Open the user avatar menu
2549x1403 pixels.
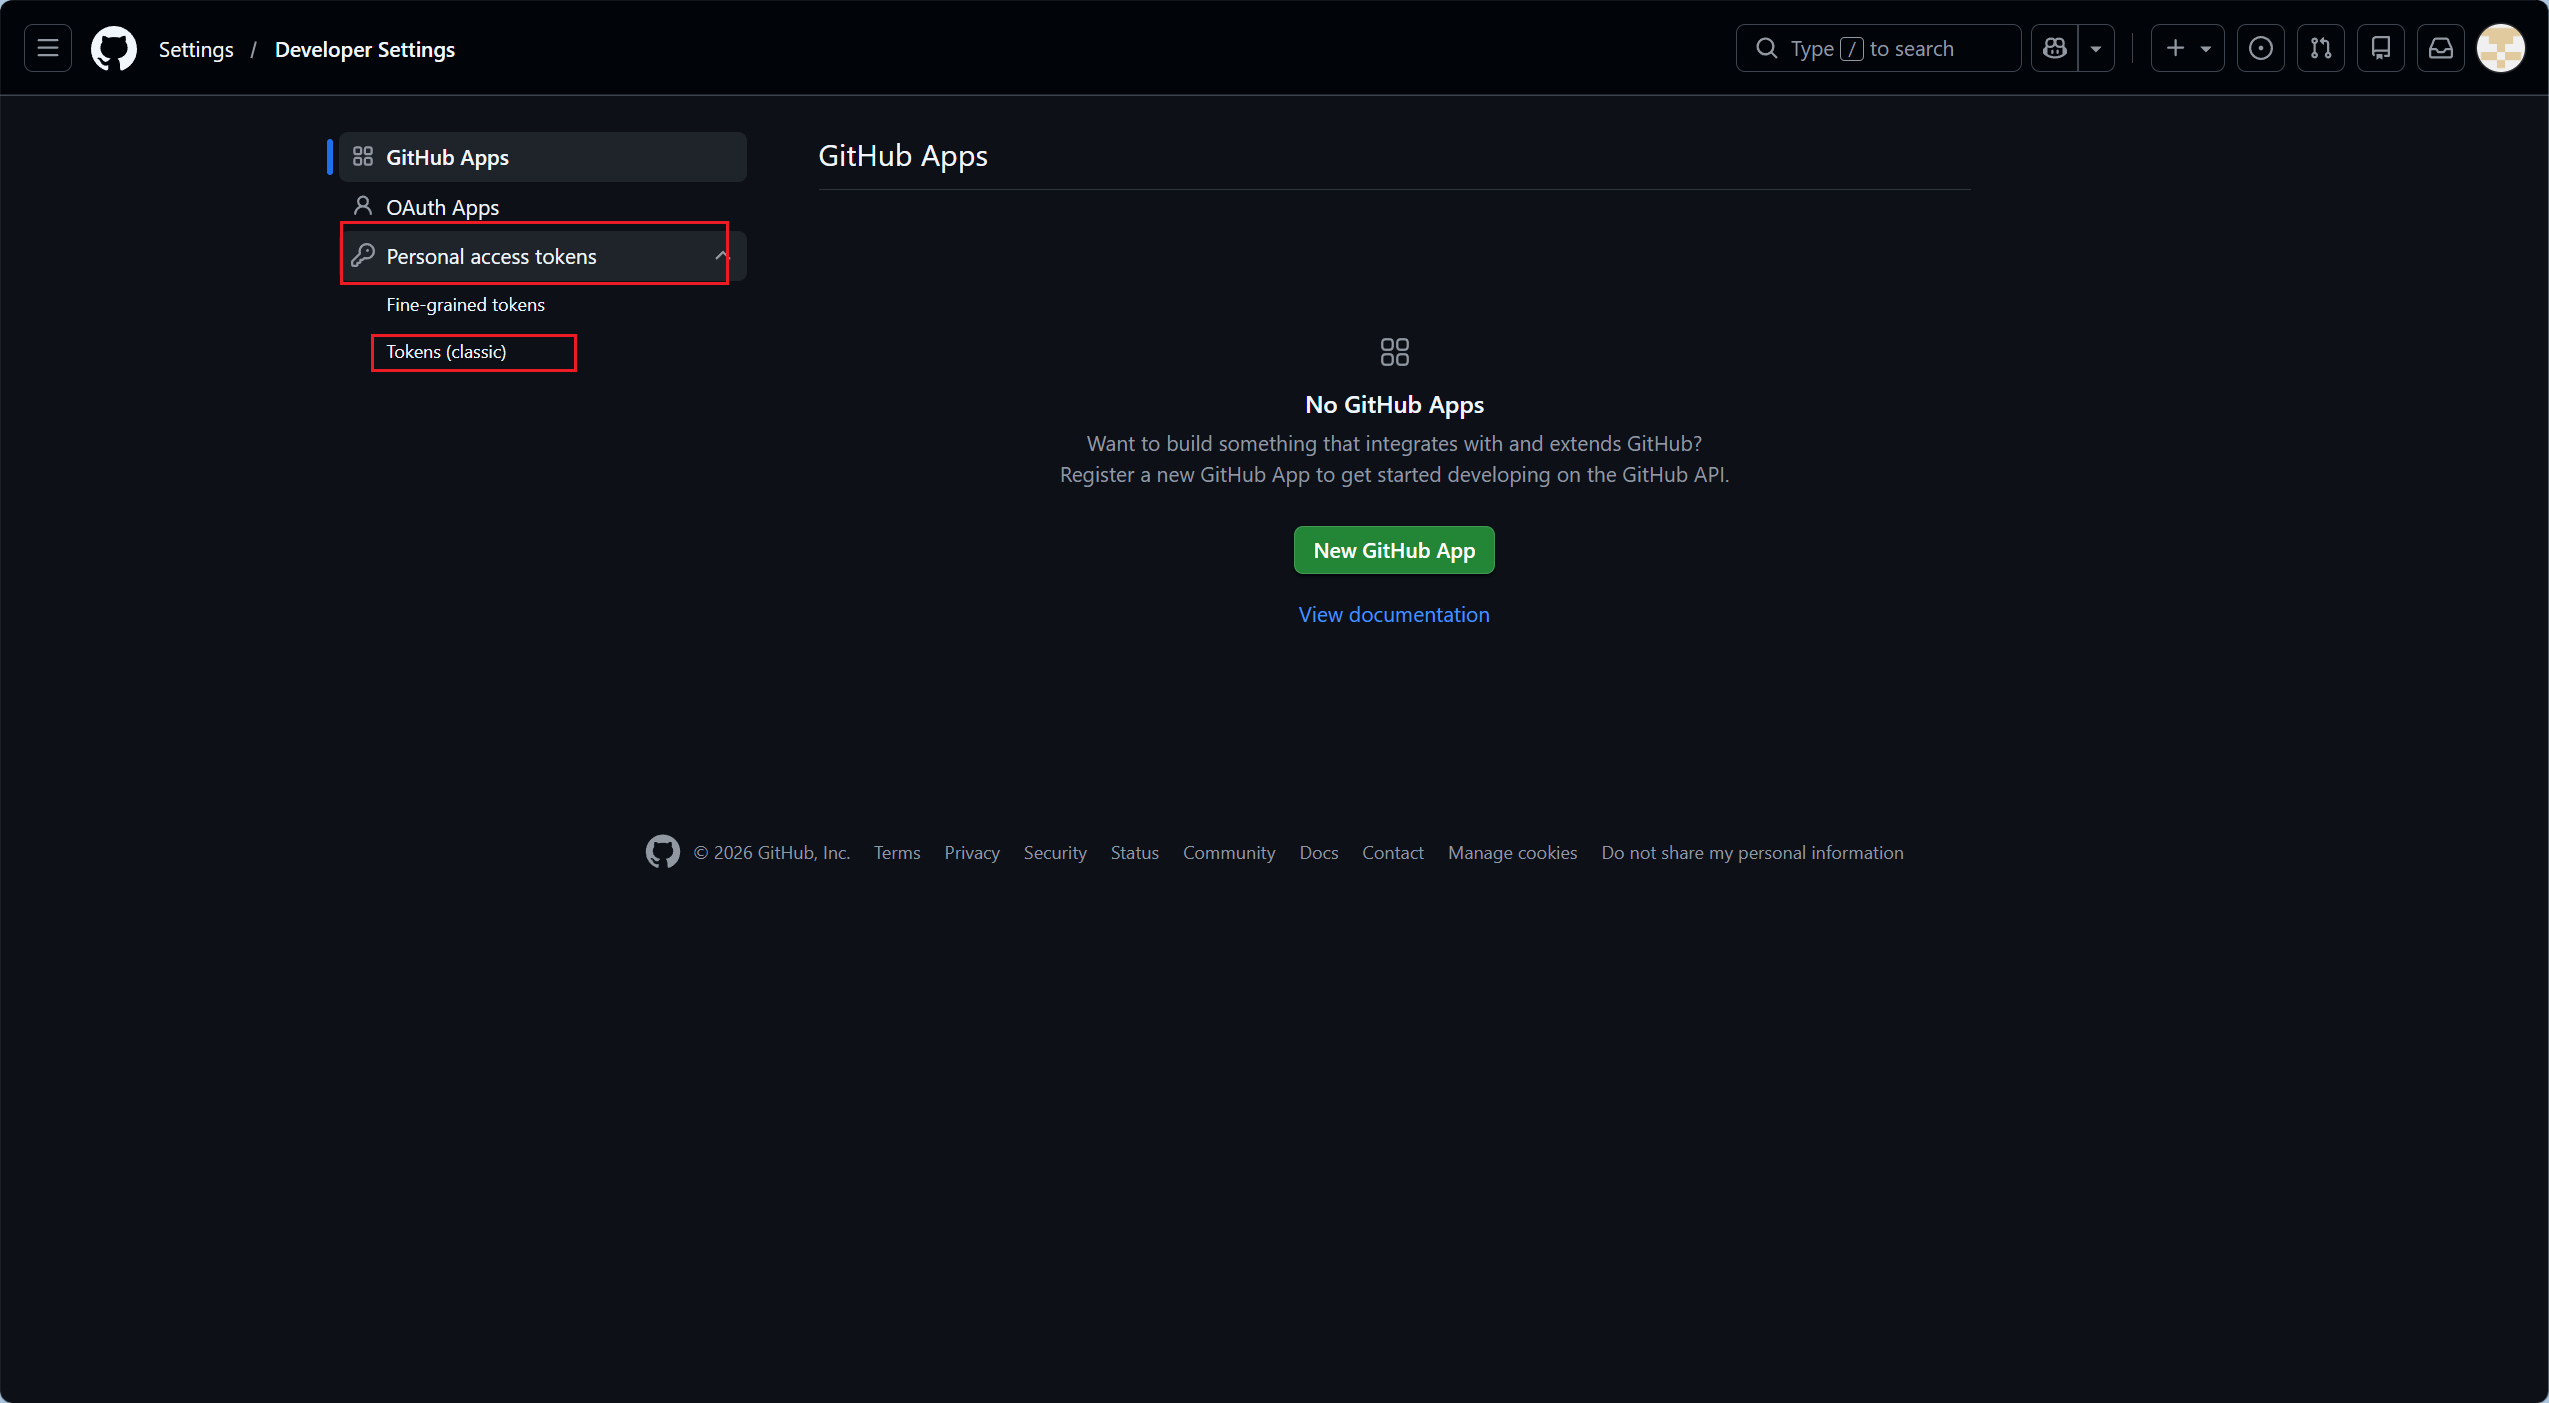2501,48
